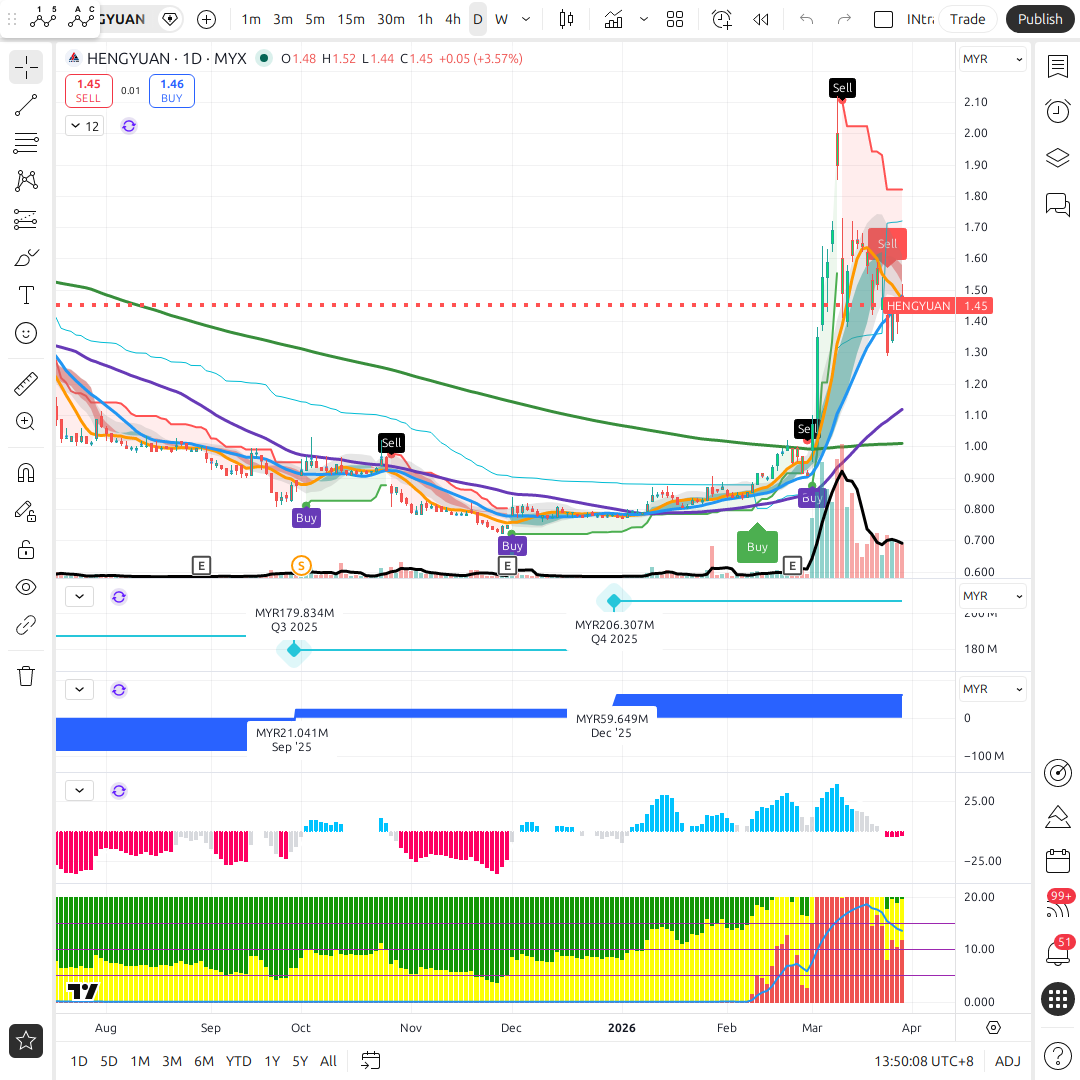Switch range to YTD

(238, 1061)
